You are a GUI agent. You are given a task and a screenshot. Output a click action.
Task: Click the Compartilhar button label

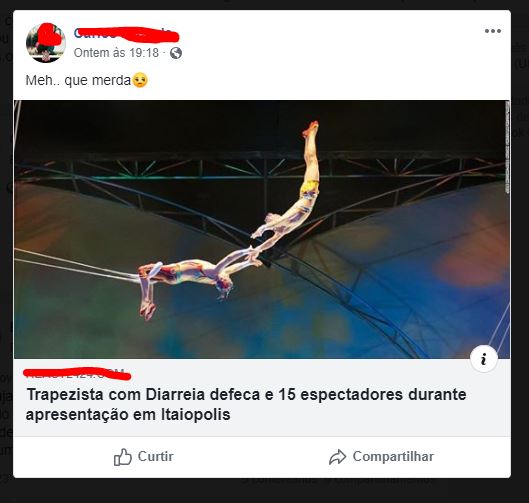tap(393, 456)
